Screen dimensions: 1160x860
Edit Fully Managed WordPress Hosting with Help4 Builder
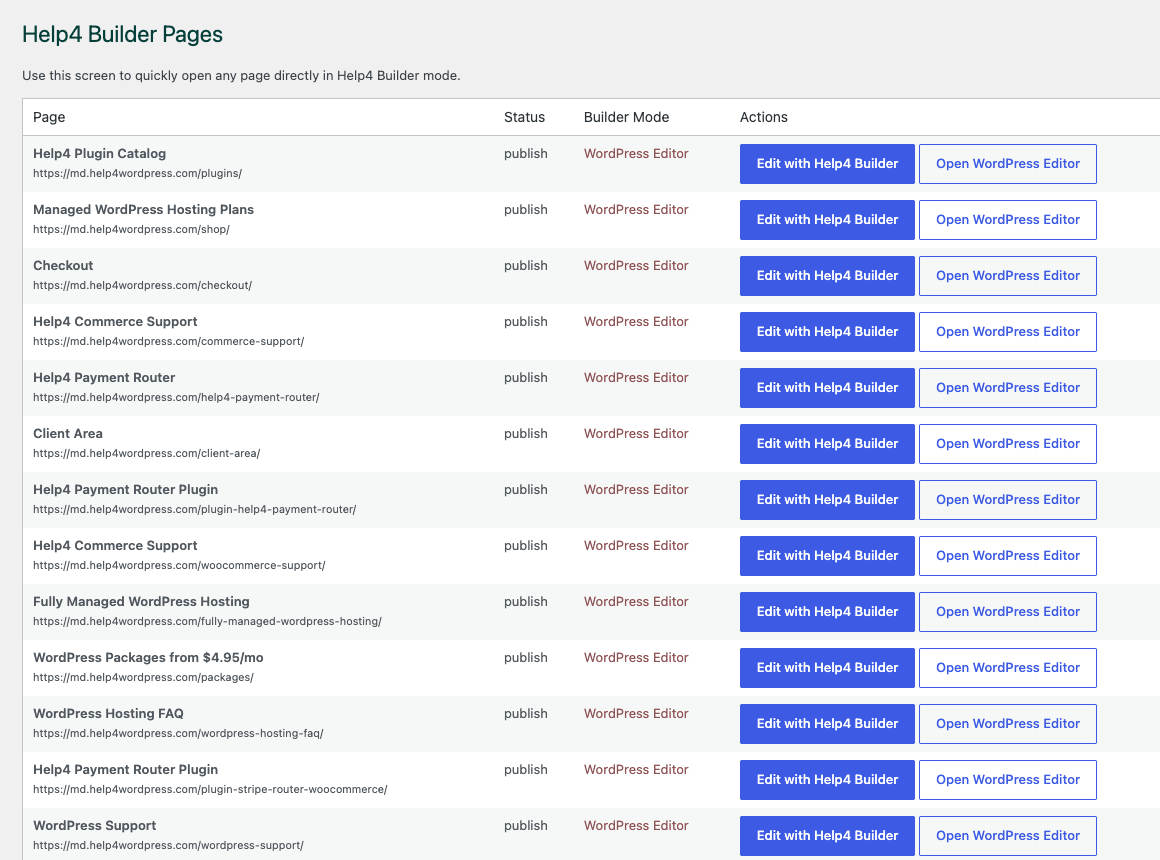(x=827, y=611)
